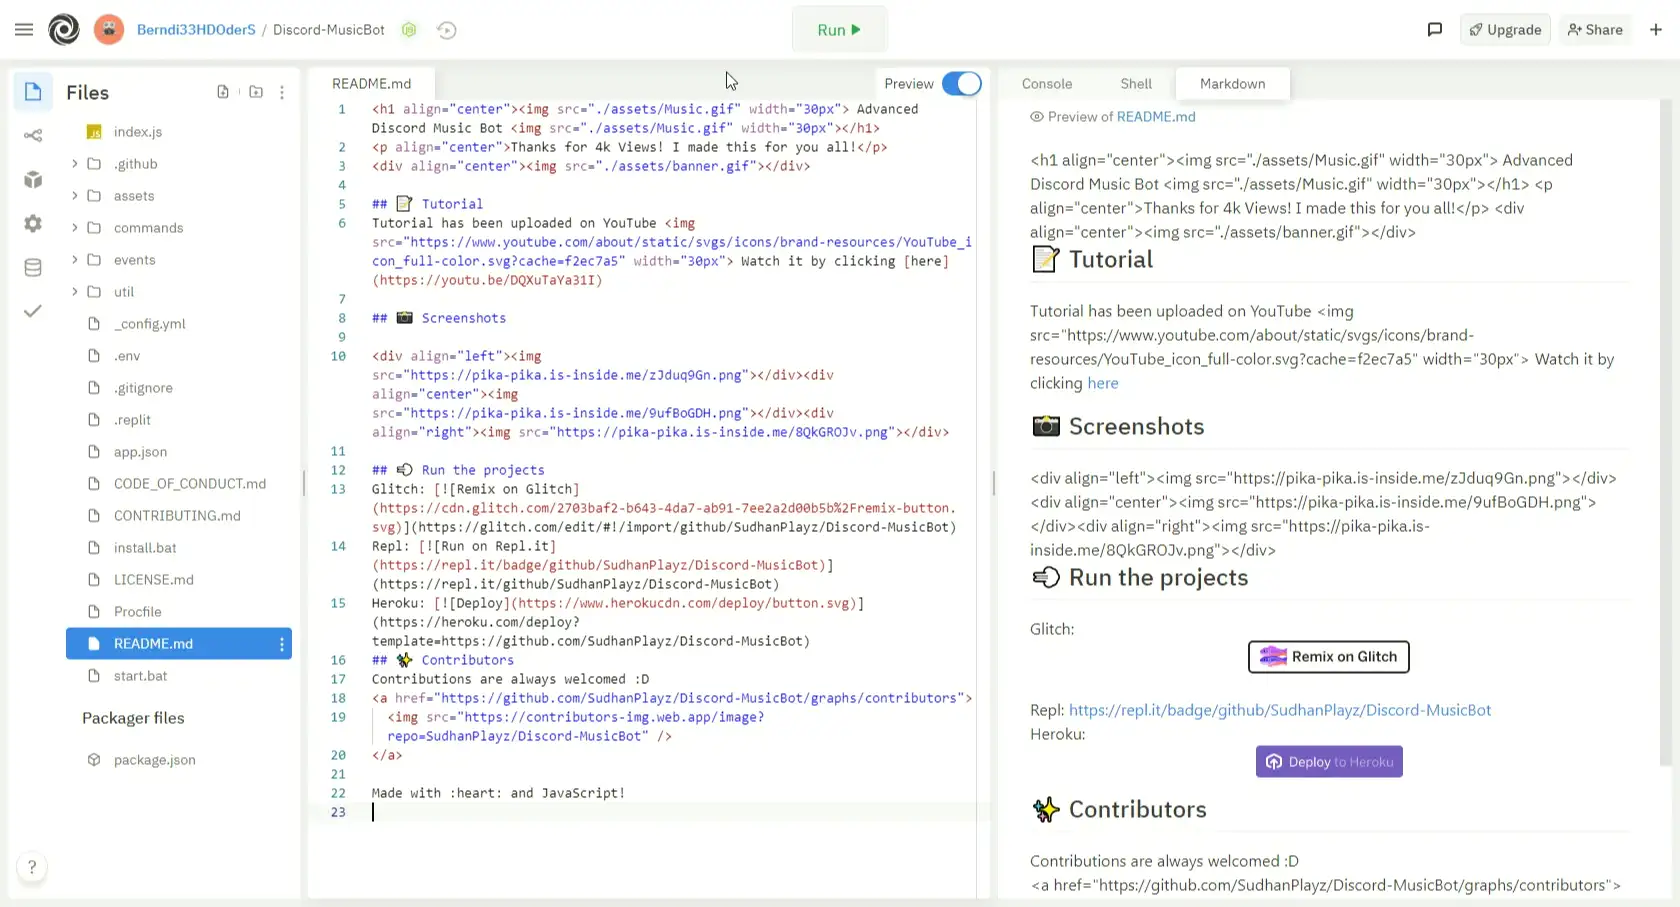Click the index.js JavaScript file icon
1680x907 pixels.
[x=94, y=132]
